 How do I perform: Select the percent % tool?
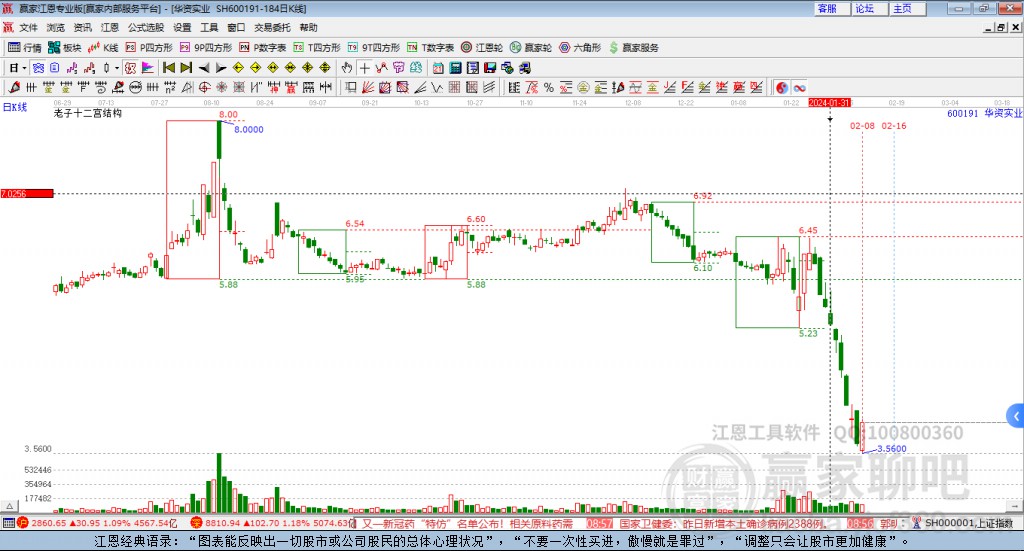coord(549,87)
